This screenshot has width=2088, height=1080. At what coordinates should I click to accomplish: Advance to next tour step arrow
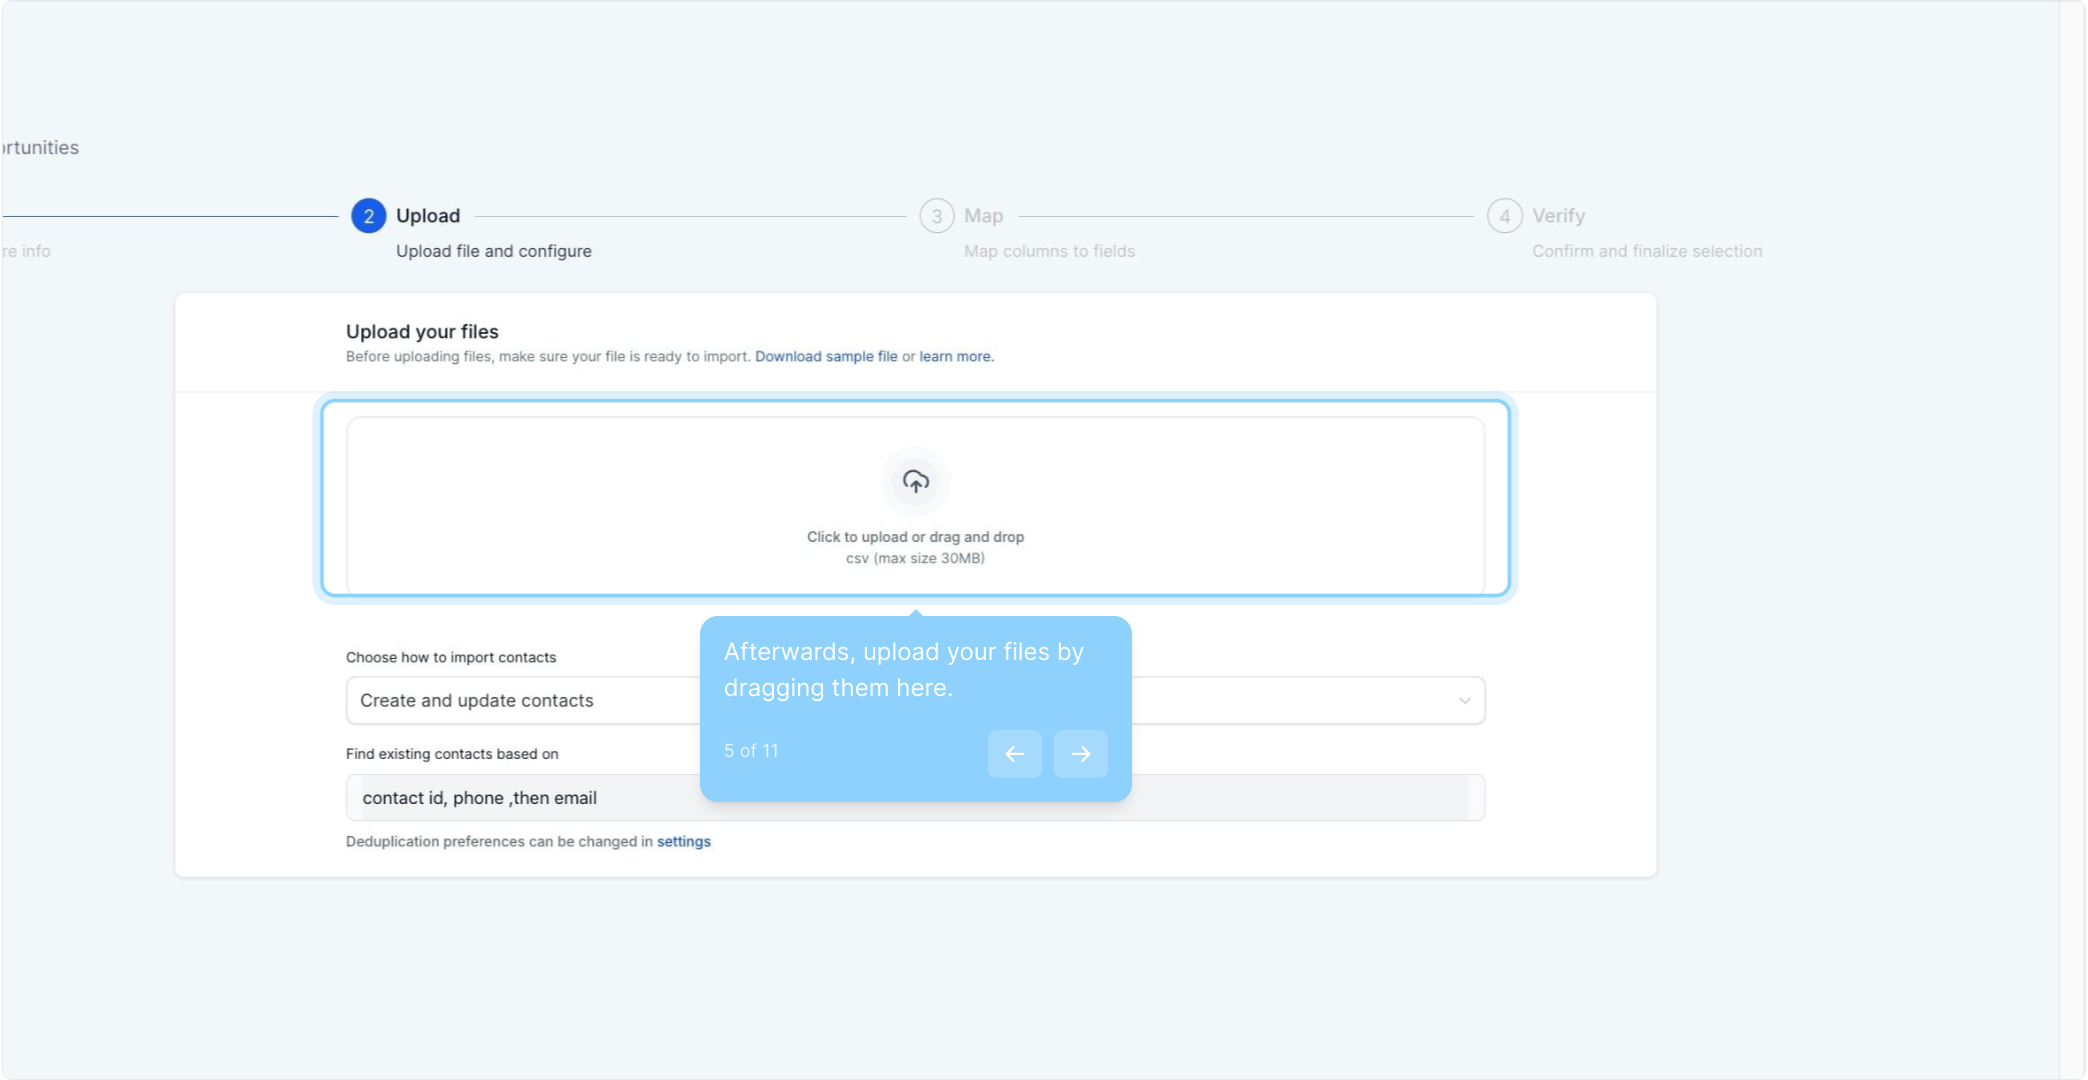coord(1080,754)
